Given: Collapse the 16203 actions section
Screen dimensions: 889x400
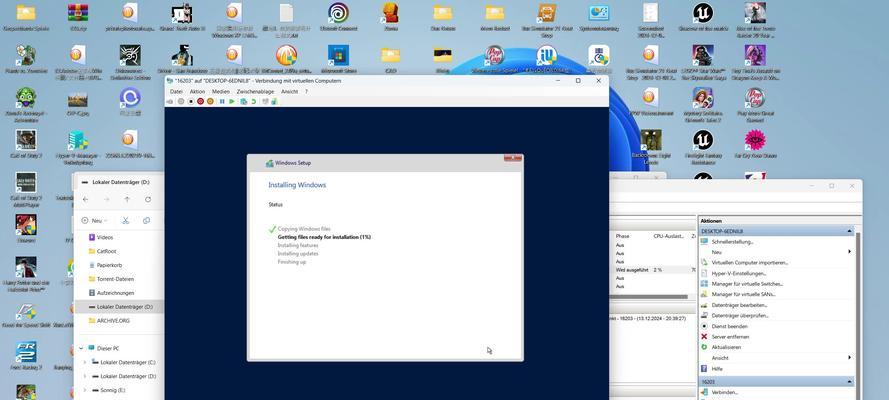Looking at the screenshot, I should pos(849,382).
